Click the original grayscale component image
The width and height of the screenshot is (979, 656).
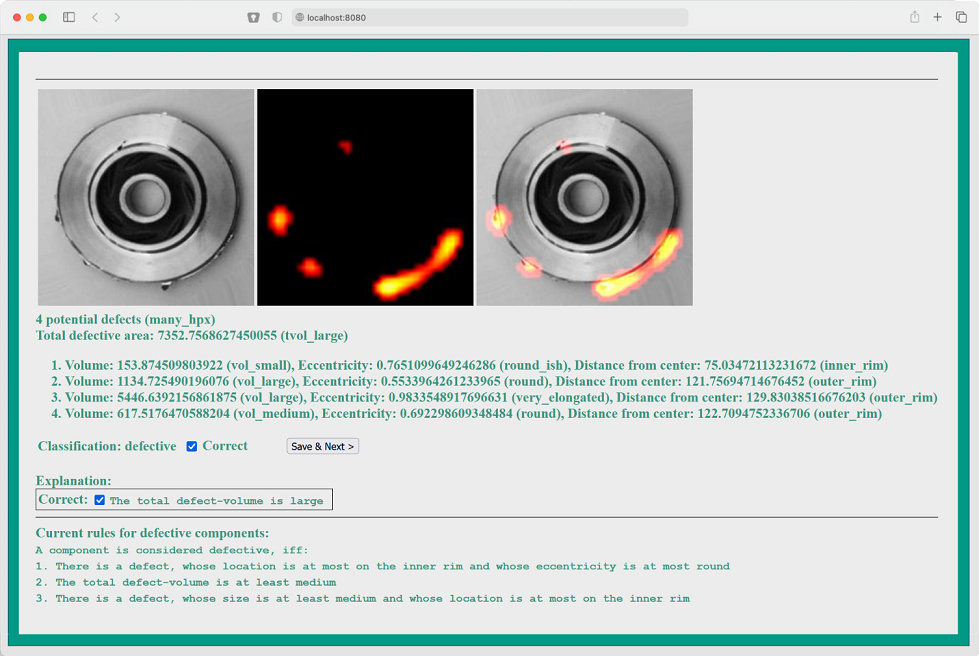(x=146, y=197)
